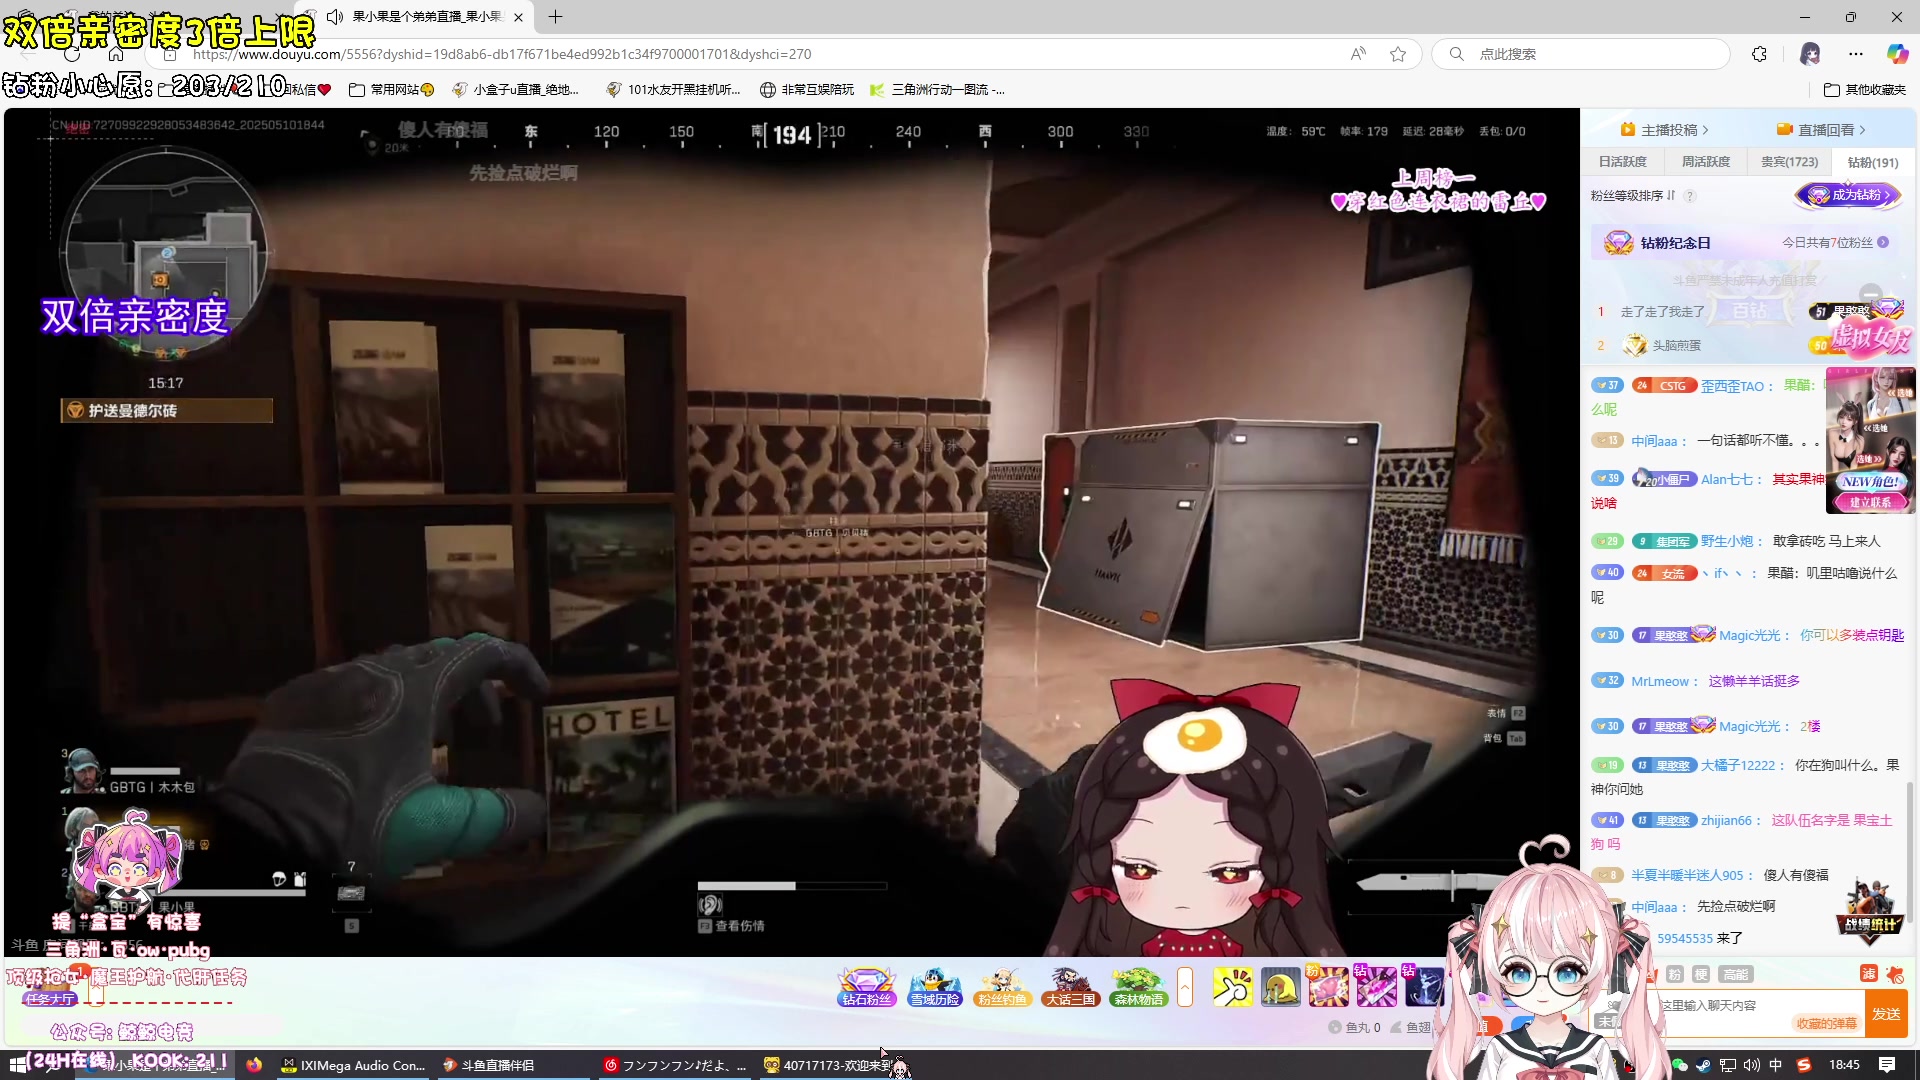The image size is (1920, 1080).
Task: Toggle the 高能 chat option
Action: point(1735,974)
